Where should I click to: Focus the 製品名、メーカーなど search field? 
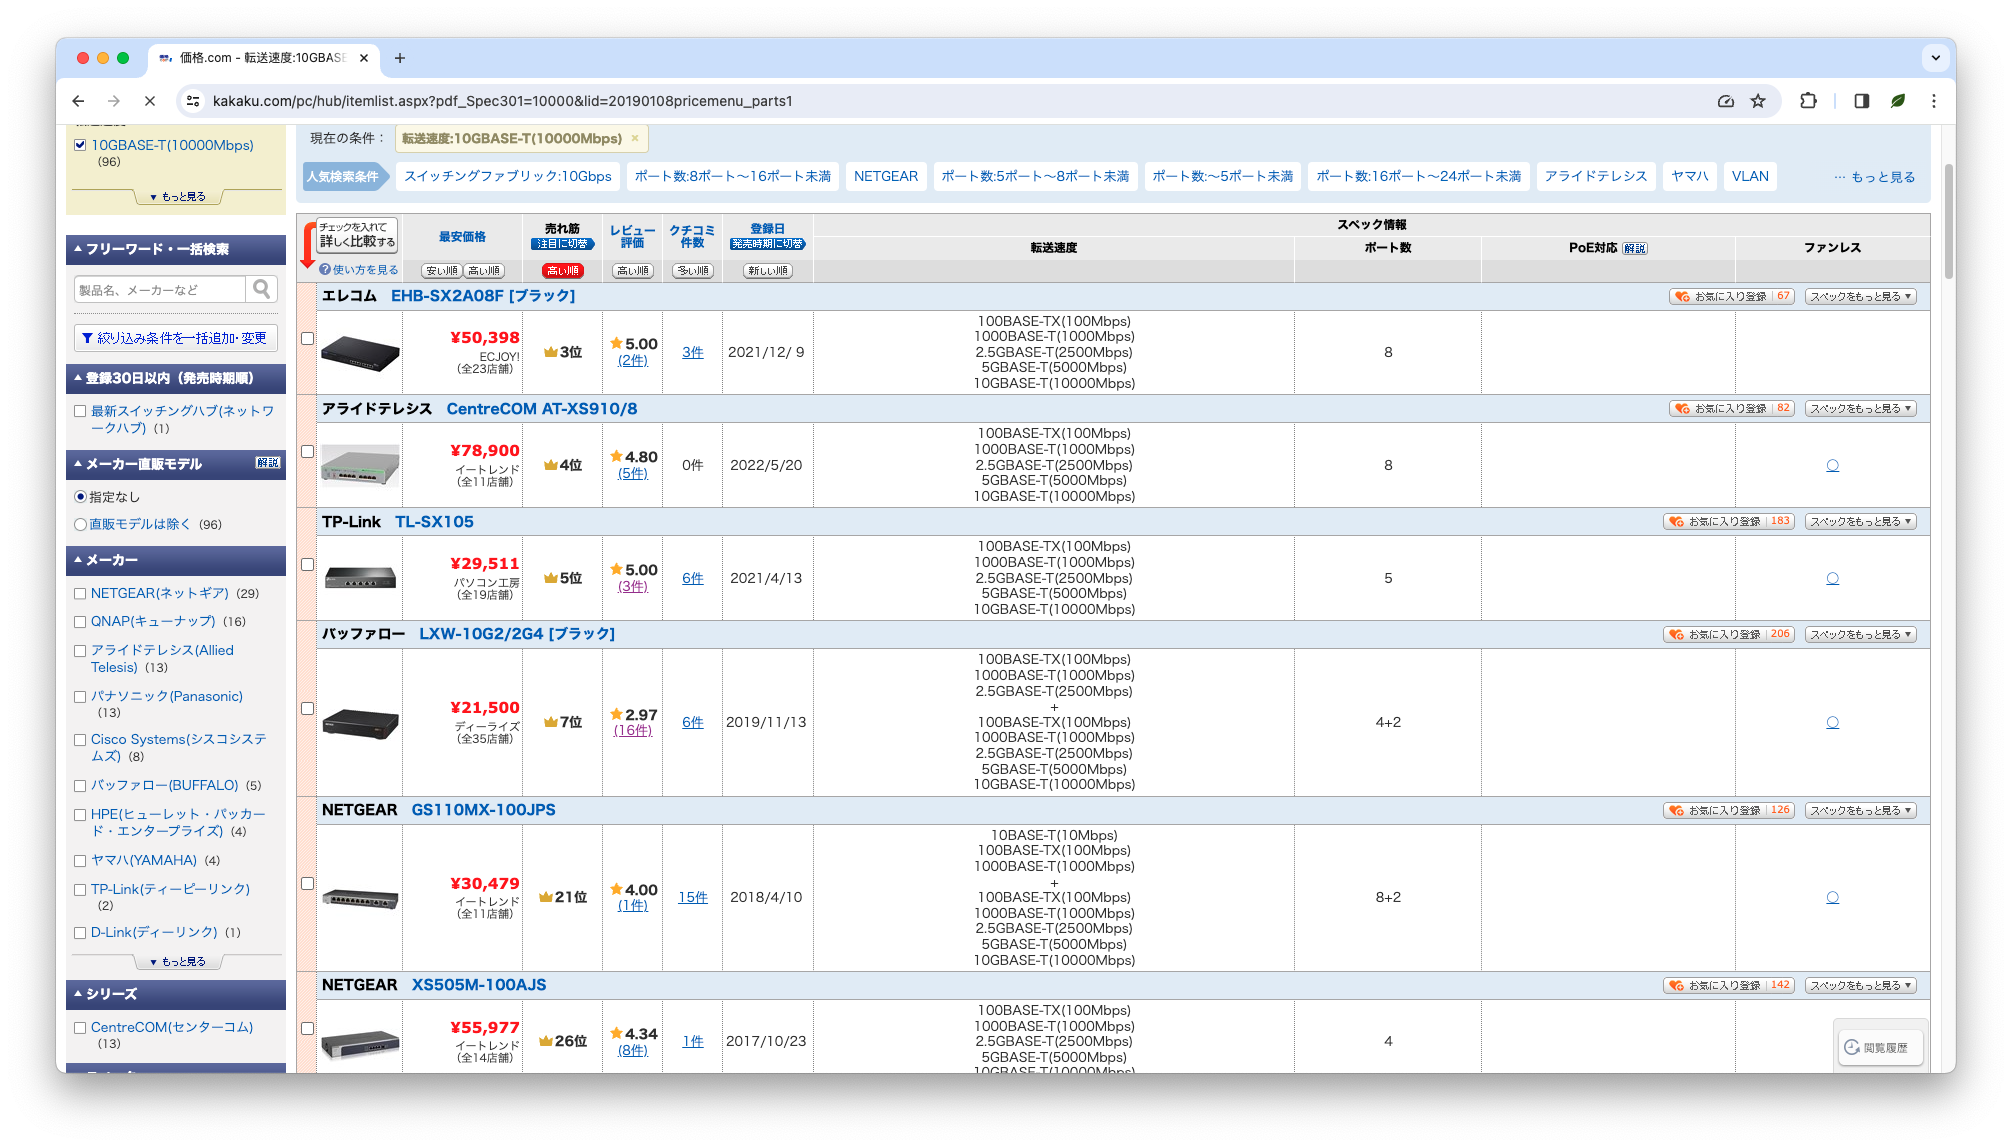[x=160, y=290]
